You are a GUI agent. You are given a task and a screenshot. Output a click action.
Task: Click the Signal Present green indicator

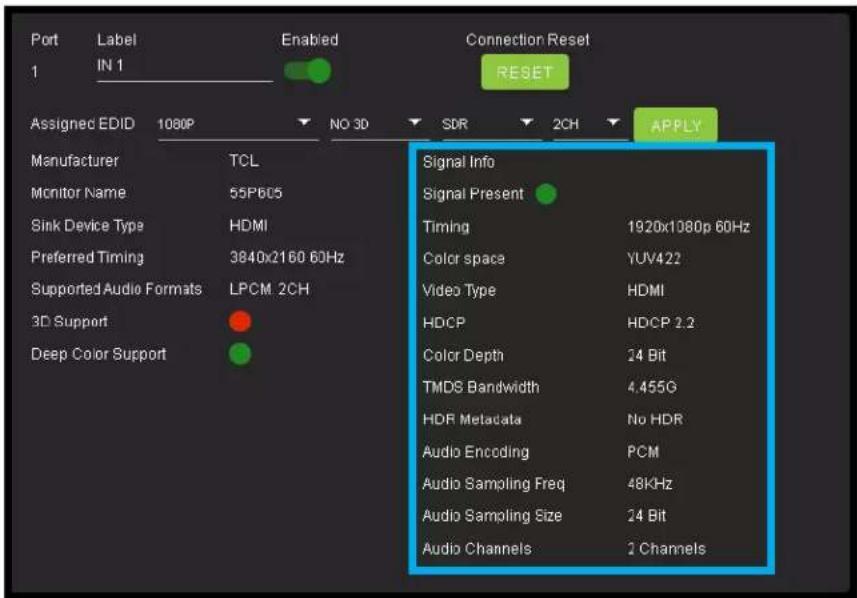tap(545, 194)
